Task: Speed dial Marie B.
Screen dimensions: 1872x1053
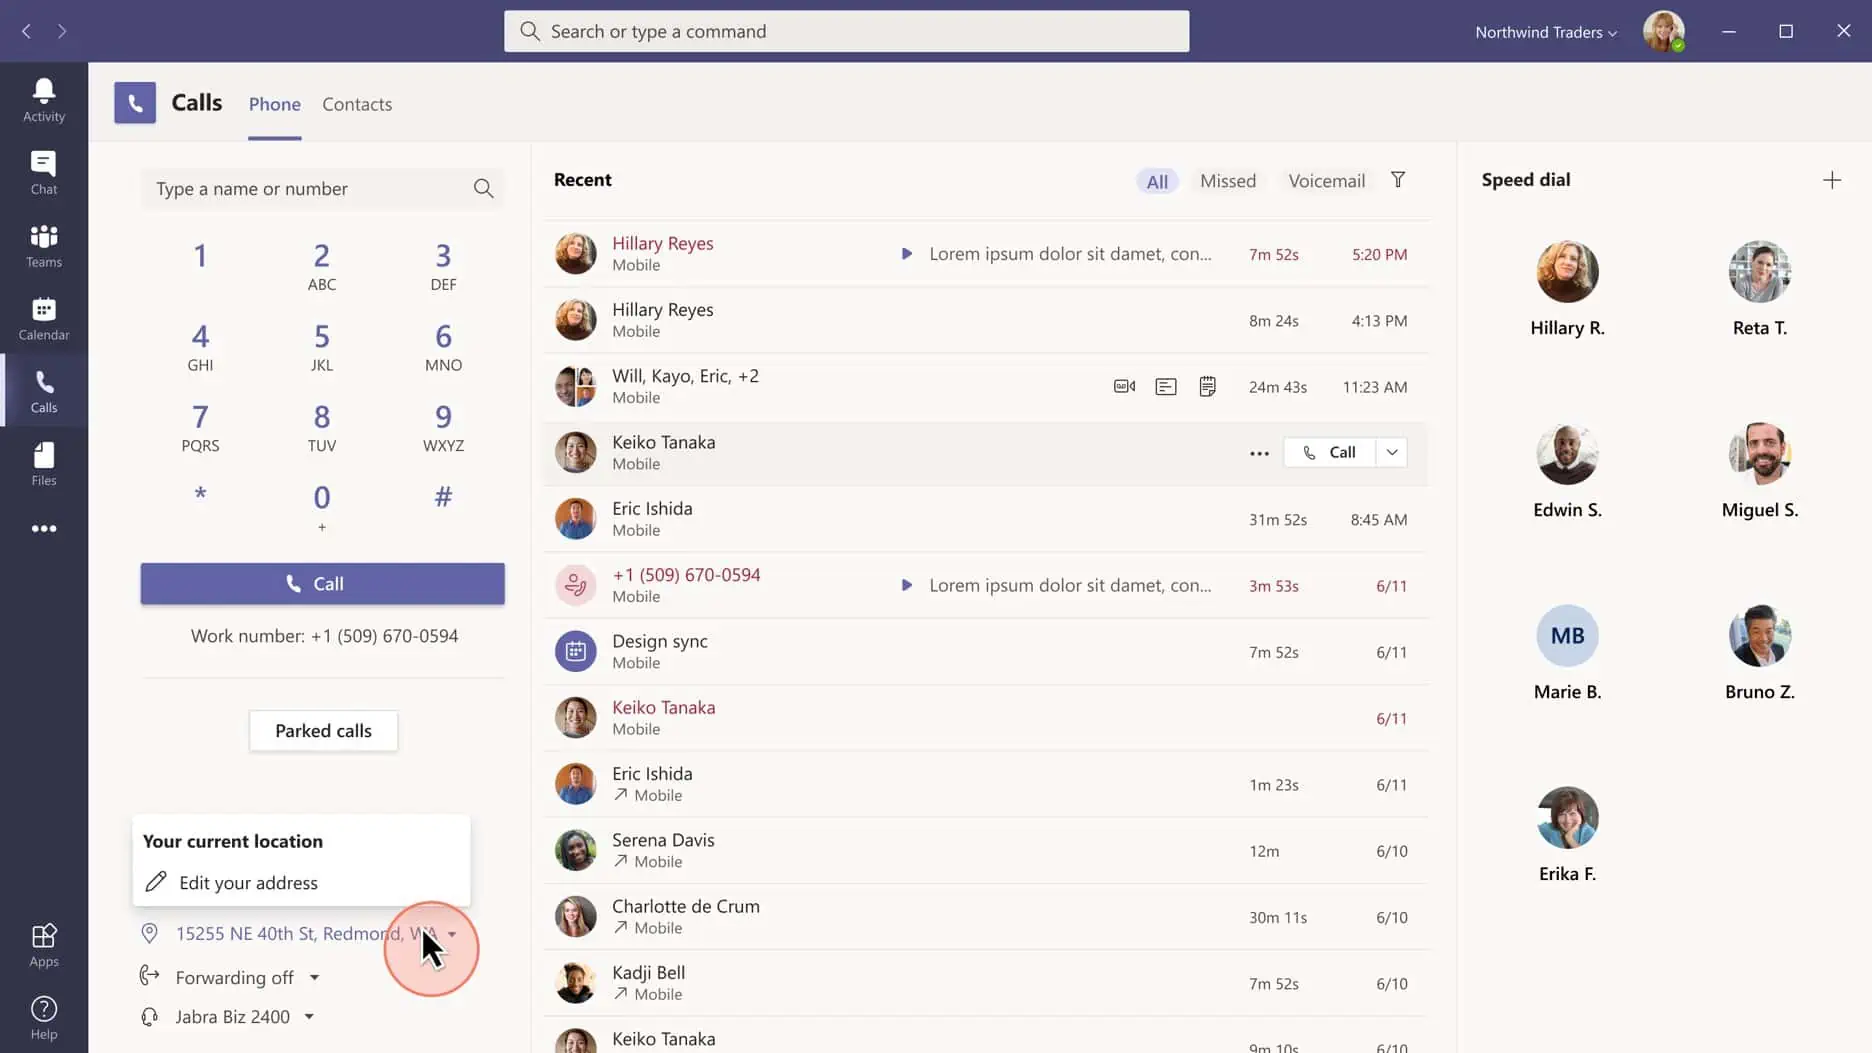Action: click(1567, 652)
